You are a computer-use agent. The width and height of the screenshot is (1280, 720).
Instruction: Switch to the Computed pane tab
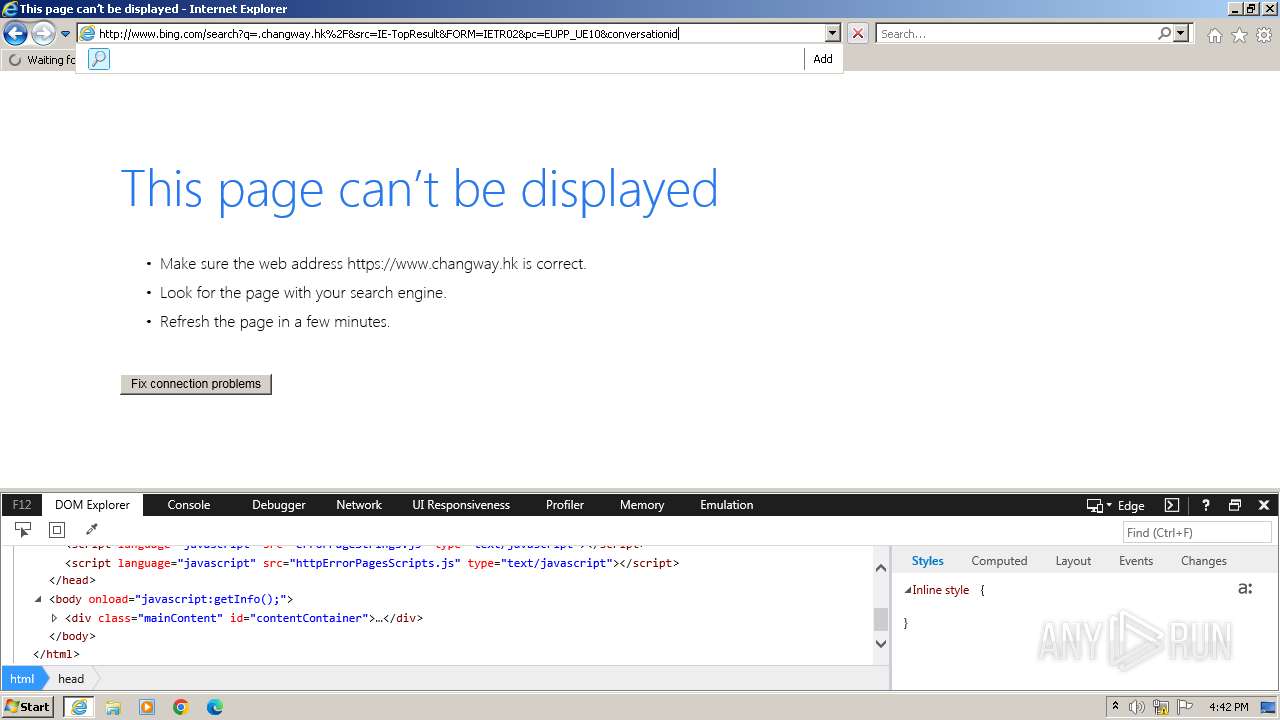pyautogui.click(x=999, y=561)
